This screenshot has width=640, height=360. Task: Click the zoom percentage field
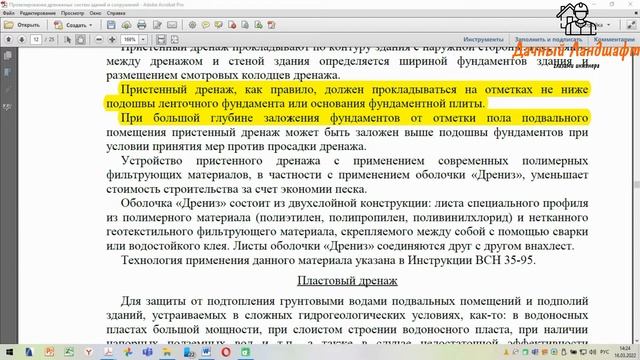click(130, 40)
